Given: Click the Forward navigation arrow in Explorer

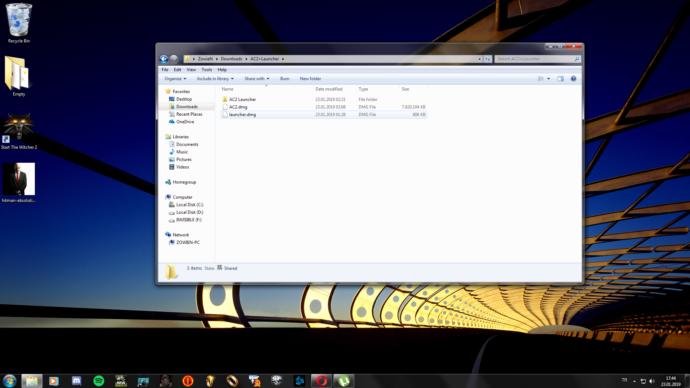Looking at the screenshot, I should [x=174, y=59].
